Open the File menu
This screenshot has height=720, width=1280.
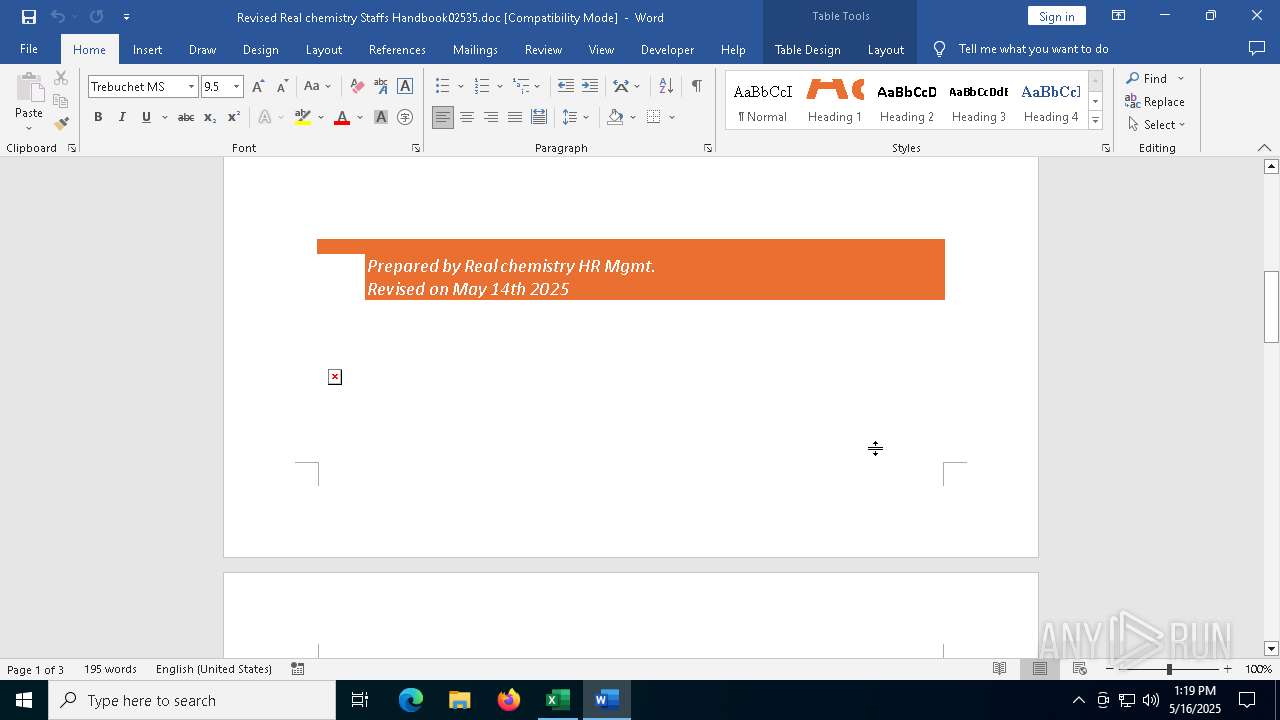[29, 49]
